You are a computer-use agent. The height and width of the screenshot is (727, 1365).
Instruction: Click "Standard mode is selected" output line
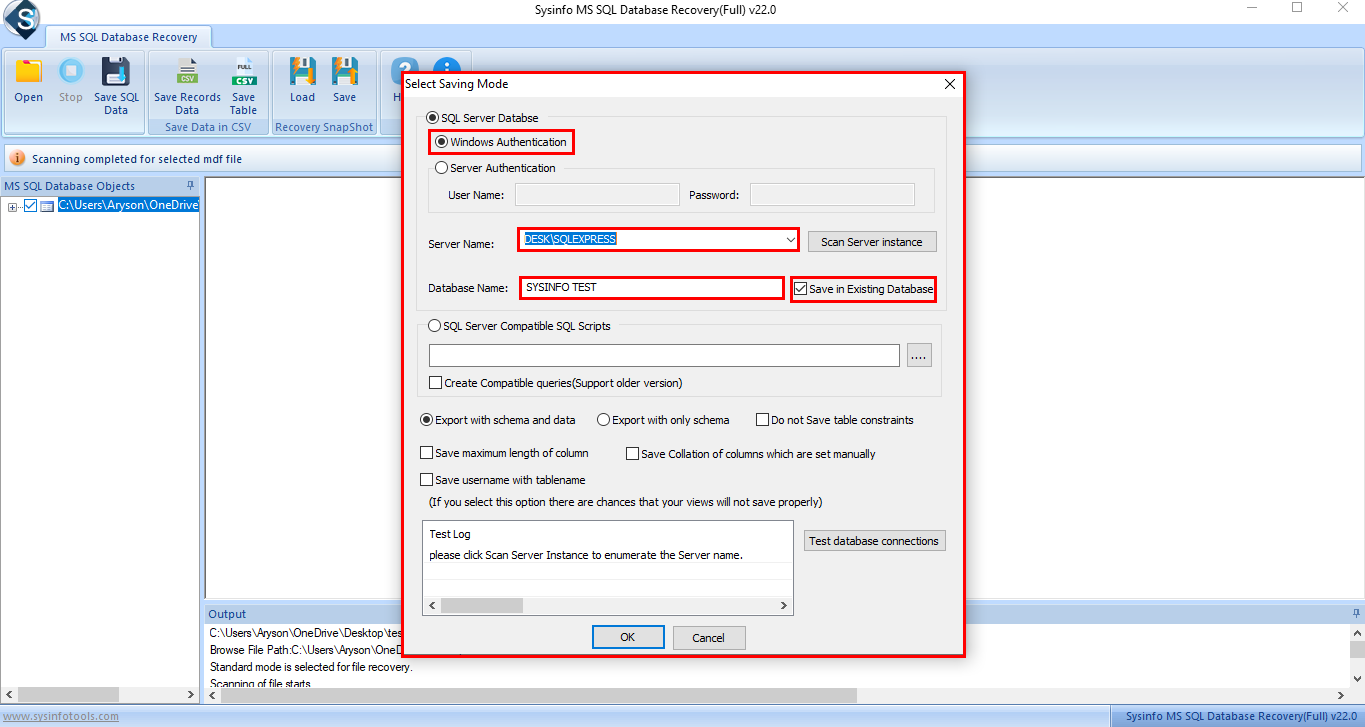coord(311,667)
